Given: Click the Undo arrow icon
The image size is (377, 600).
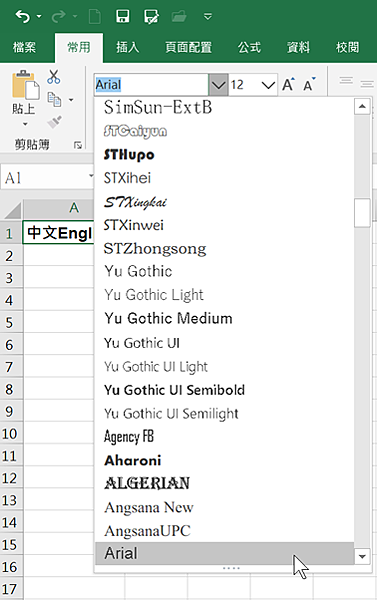Looking at the screenshot, I should (x=23, y=16).
